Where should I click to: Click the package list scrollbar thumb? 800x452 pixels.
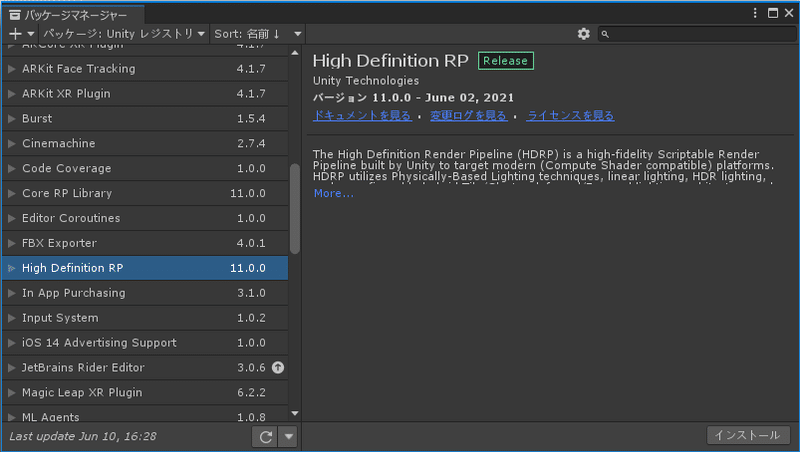tap(295, 209)
